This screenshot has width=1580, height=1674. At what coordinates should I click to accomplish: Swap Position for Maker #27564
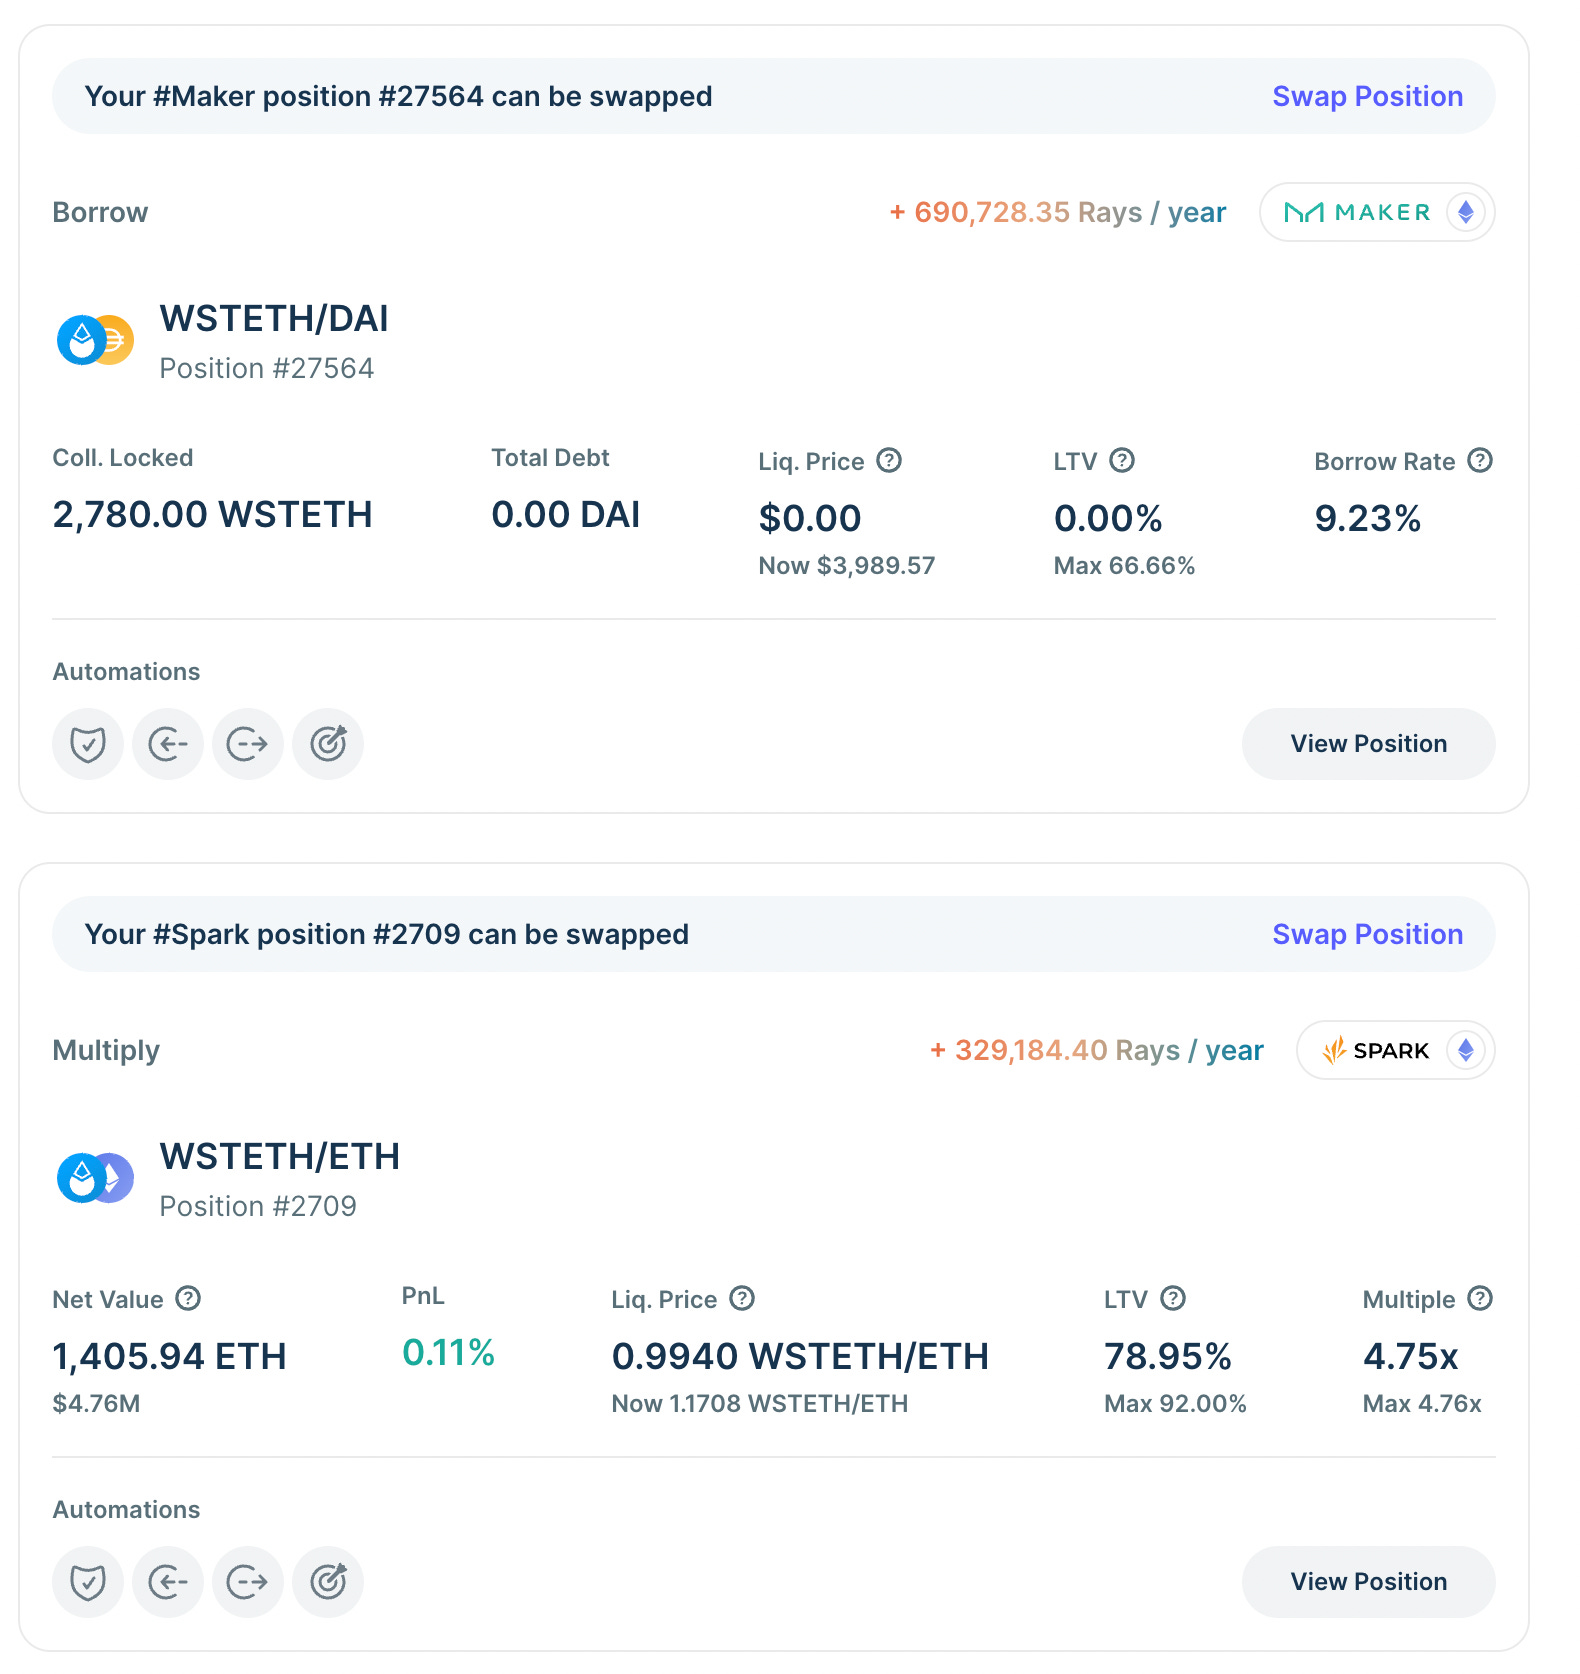coord(1367,96)
